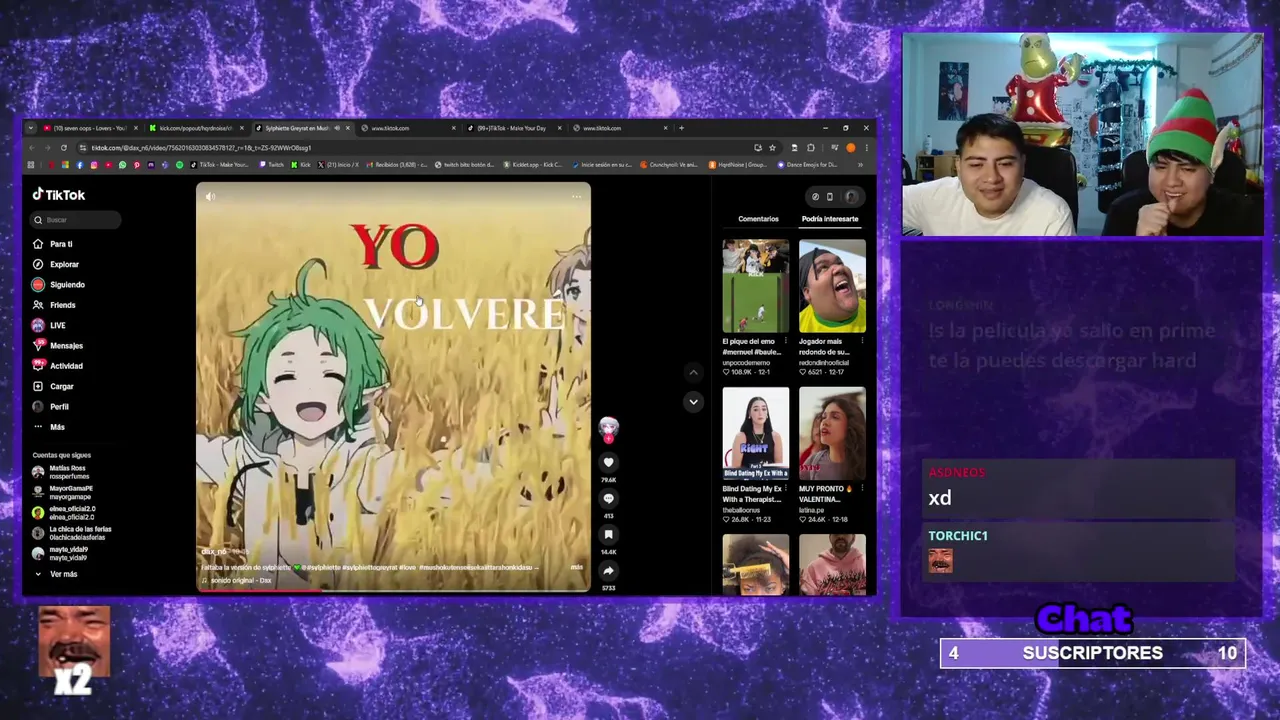Open the video three-dots options menu
The height and width of the screenshot is (720, 1280).
tap(576, 197)
